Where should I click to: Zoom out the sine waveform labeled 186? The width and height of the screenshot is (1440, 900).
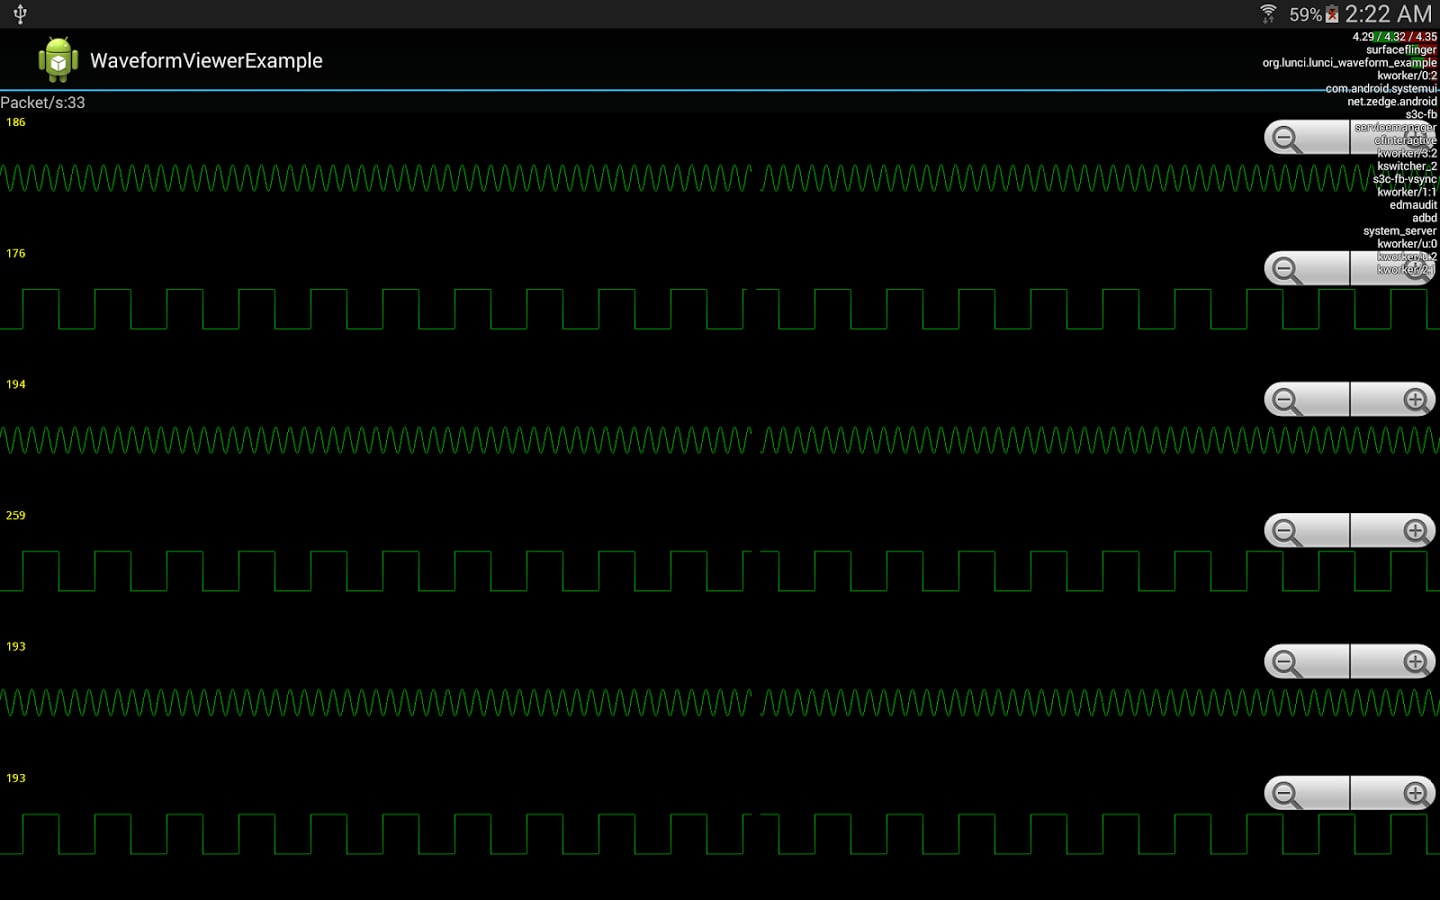click(1307, 138)
